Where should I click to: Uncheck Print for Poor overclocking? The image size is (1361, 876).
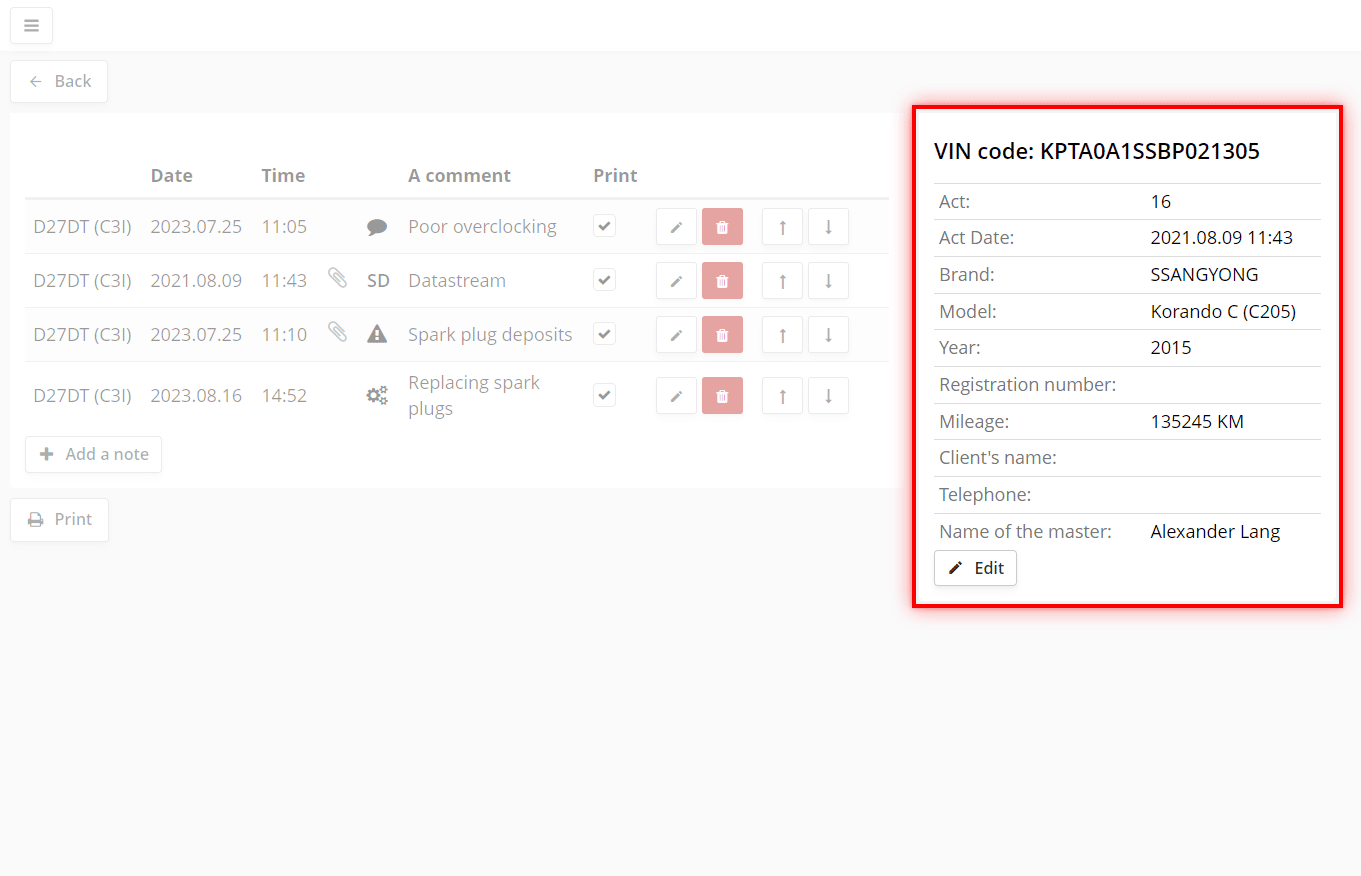[604, 226]
